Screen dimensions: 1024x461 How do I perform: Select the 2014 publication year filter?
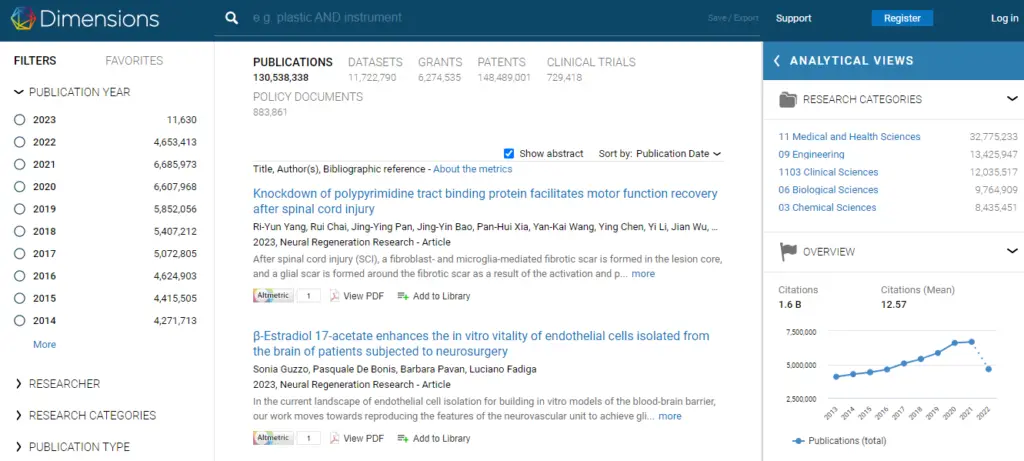(x=20, y=321)
